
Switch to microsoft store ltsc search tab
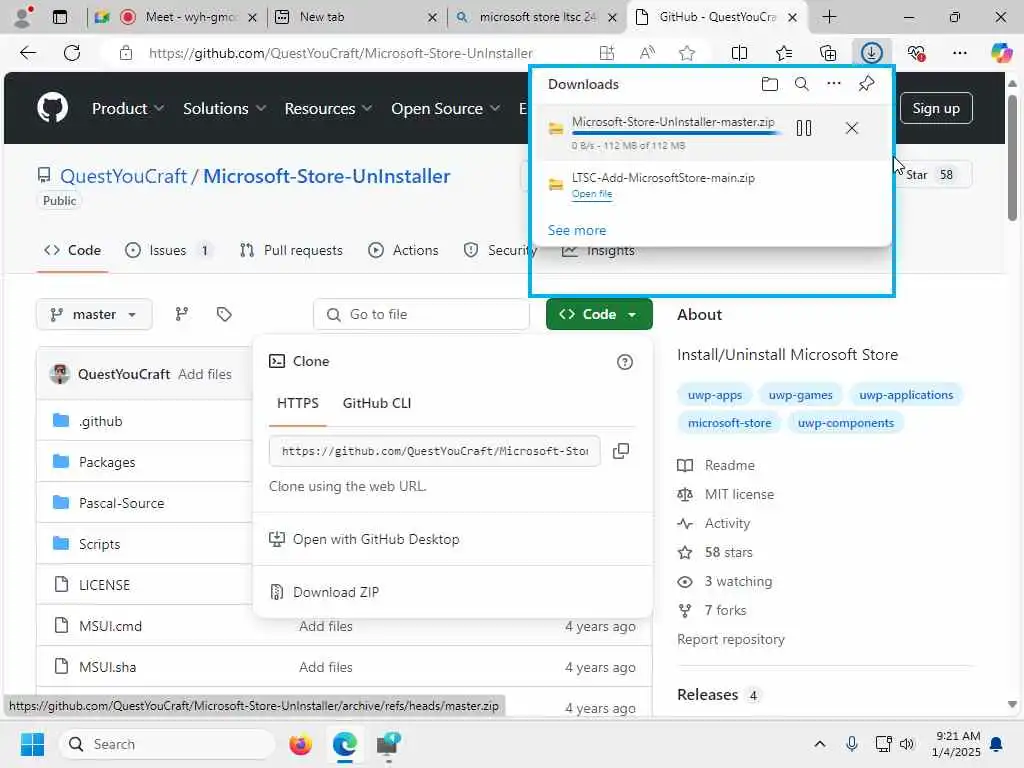(536, 17)
